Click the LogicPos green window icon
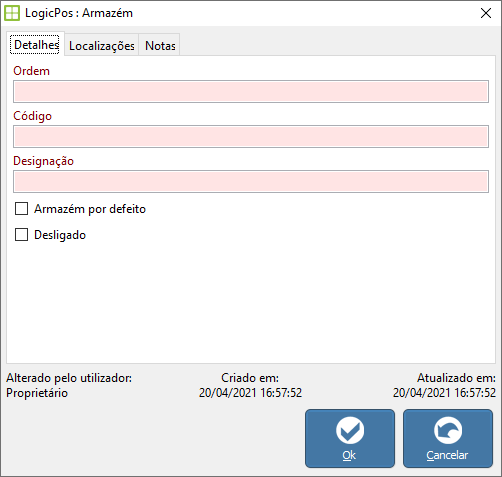The width and height of the screenshot is (502, 477). [x=12, y=13]
